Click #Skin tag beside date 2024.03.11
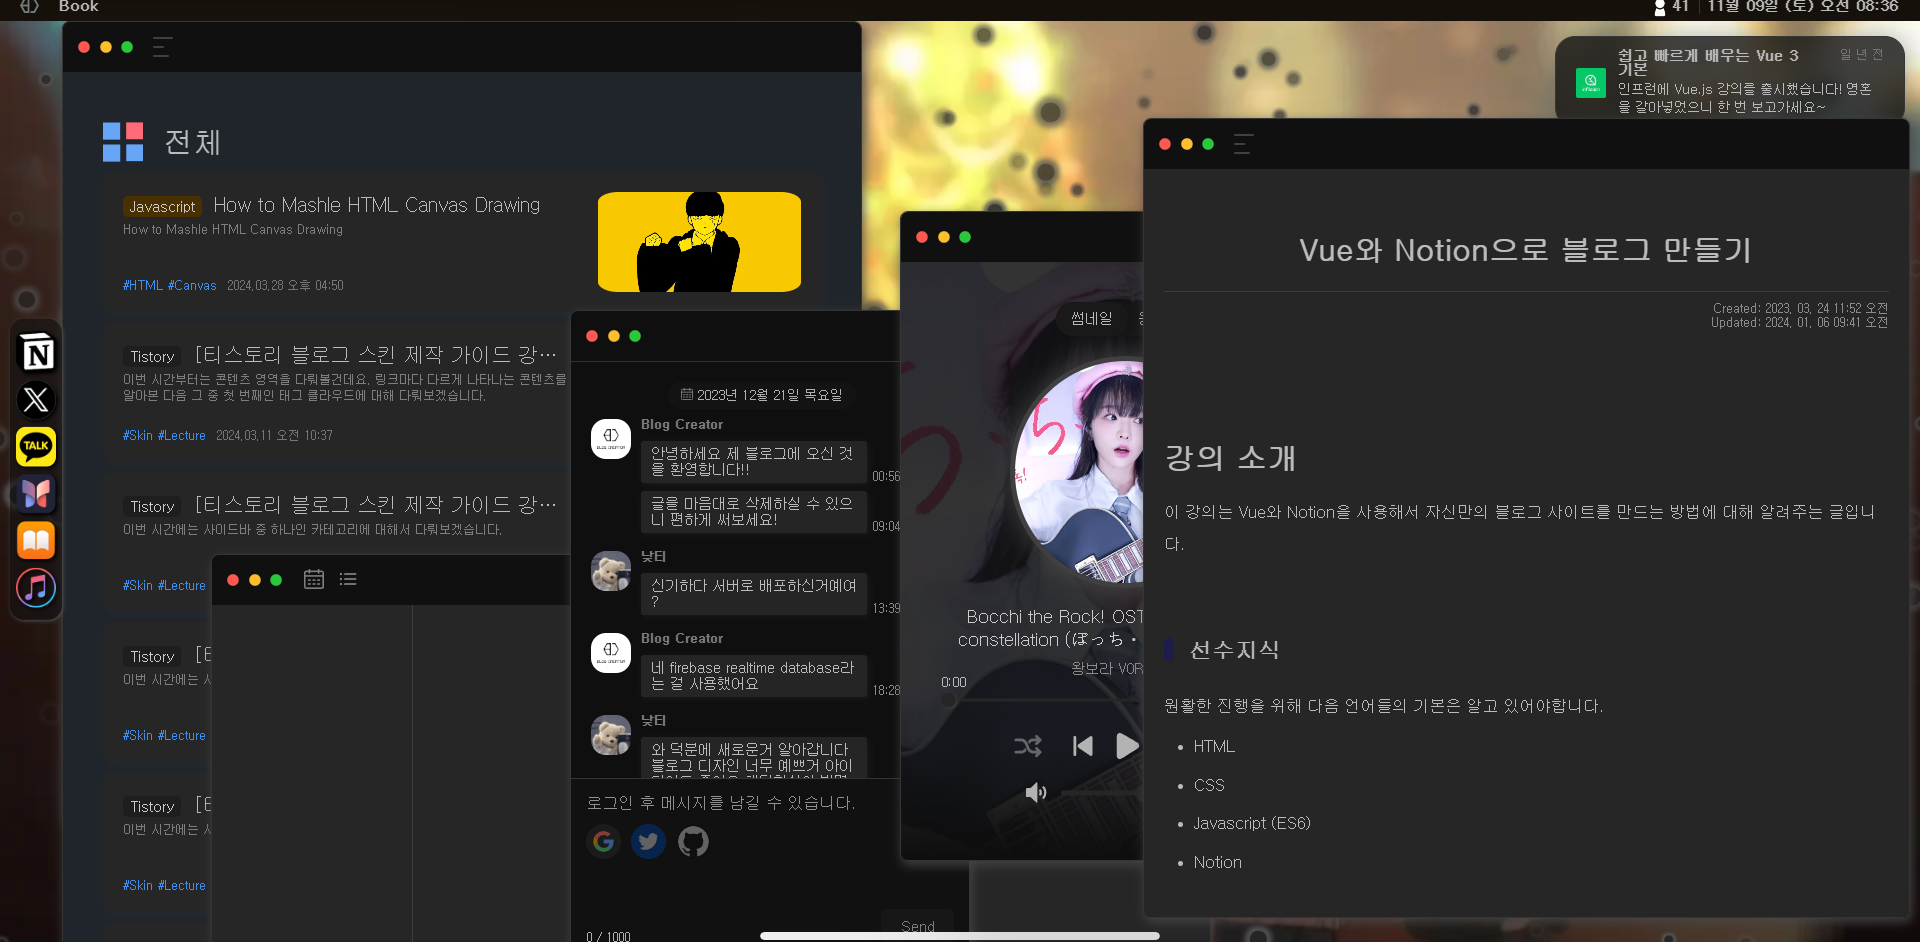 point(138,435)
